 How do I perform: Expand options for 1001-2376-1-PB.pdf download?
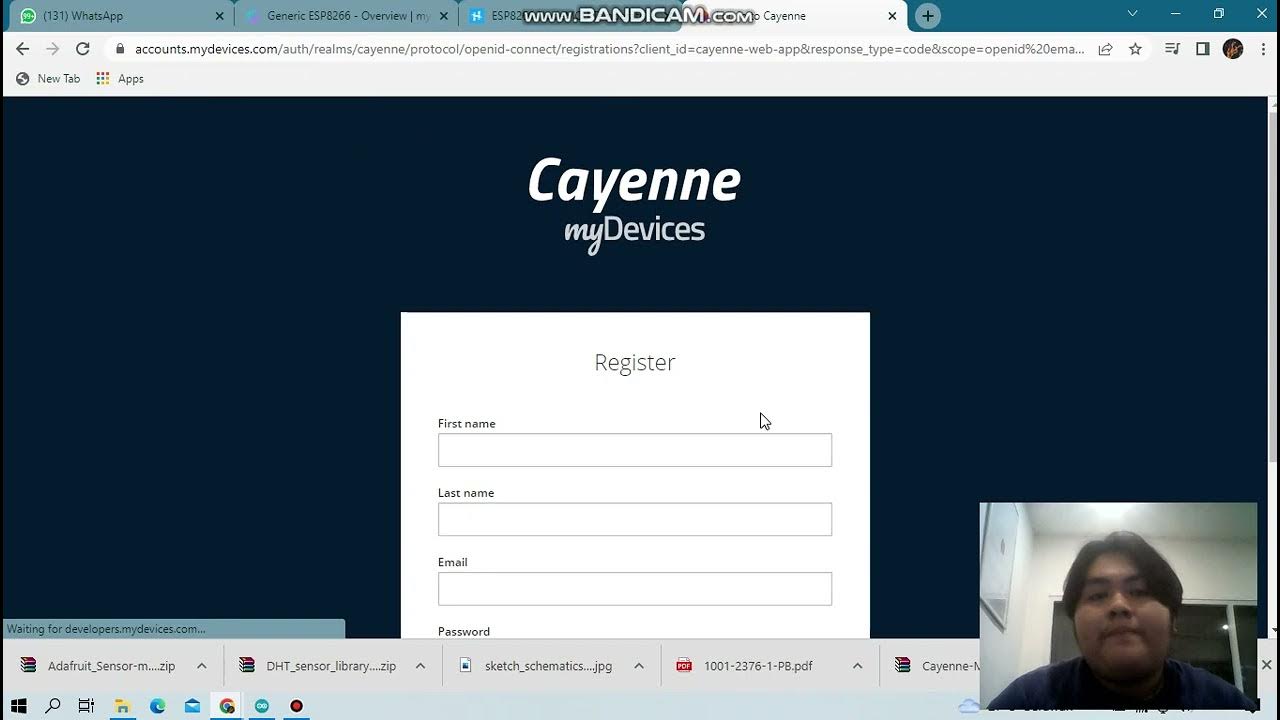point(857,666)
